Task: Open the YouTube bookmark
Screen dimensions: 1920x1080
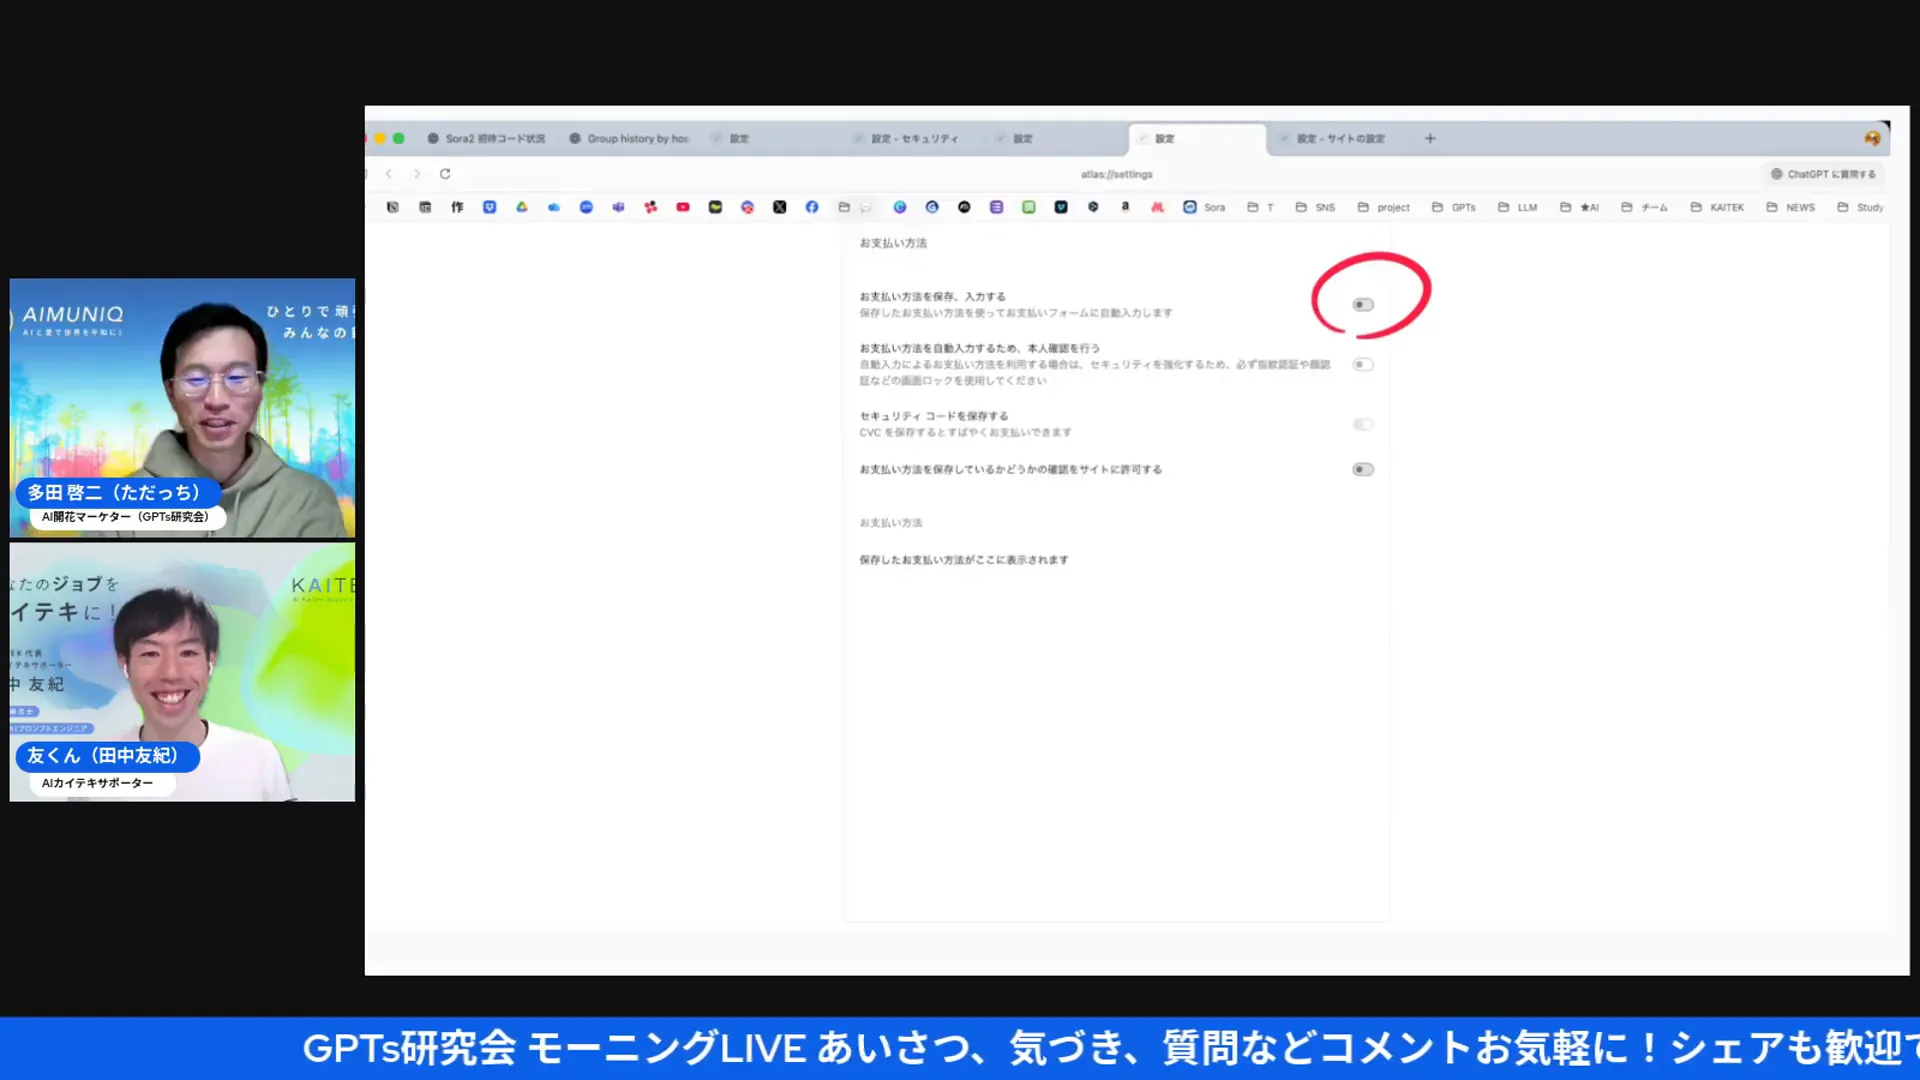Action: coord(683,207)
